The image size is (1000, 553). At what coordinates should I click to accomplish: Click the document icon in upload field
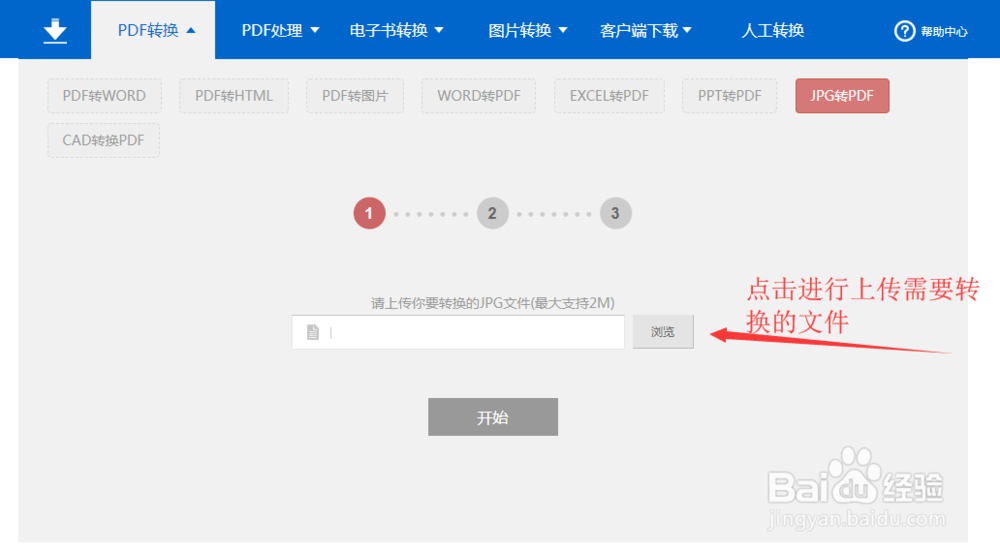[312, 332]
